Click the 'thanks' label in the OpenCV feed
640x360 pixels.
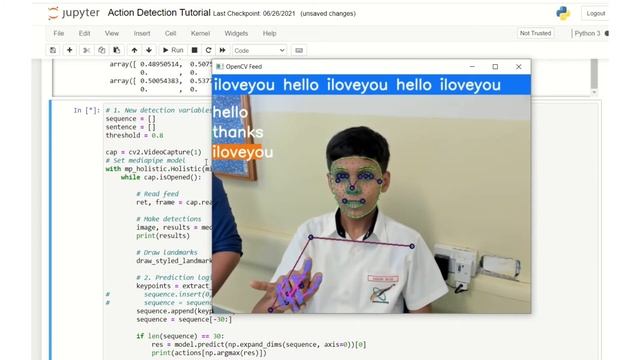pos(238,132)
